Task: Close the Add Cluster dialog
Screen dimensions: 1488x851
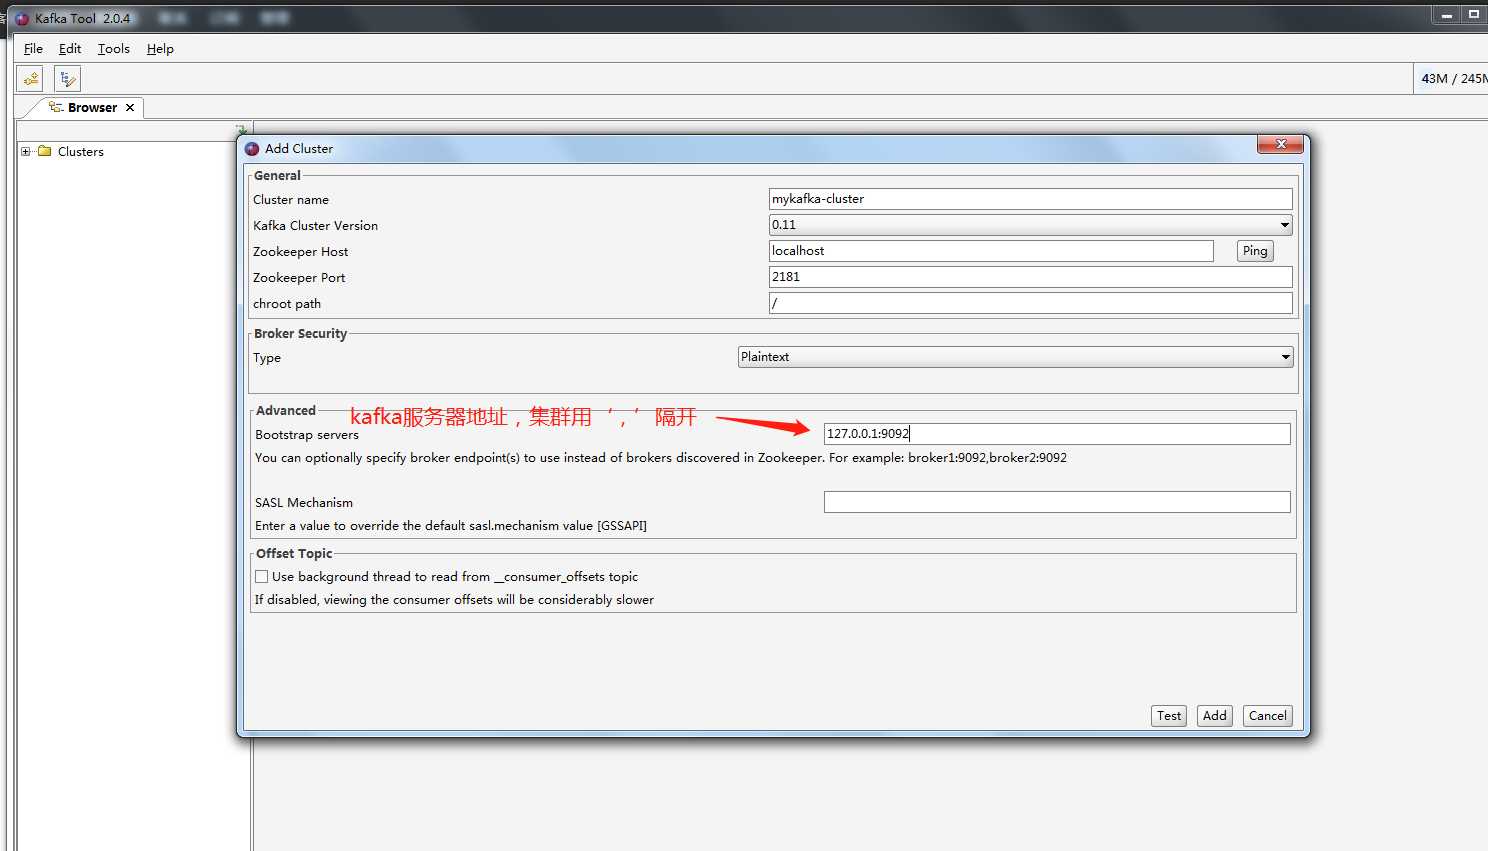Action: 1281,145
